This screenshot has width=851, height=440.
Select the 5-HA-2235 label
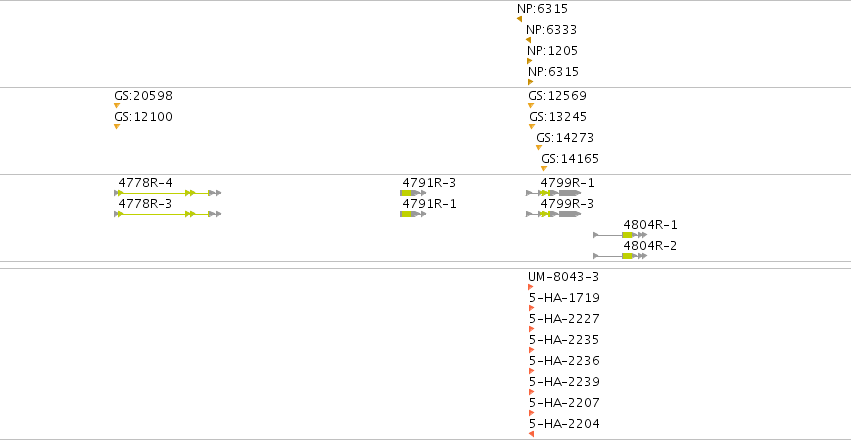[564, 340]
